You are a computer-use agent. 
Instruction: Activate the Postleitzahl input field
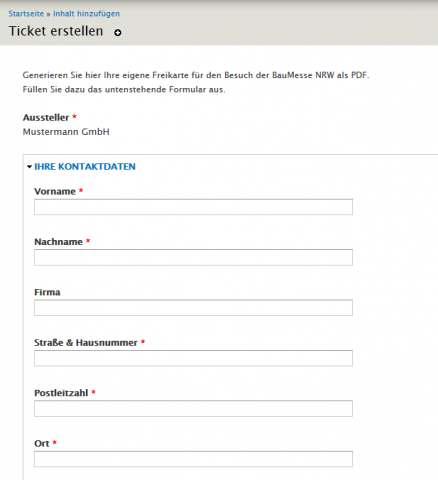coord(193,409)
